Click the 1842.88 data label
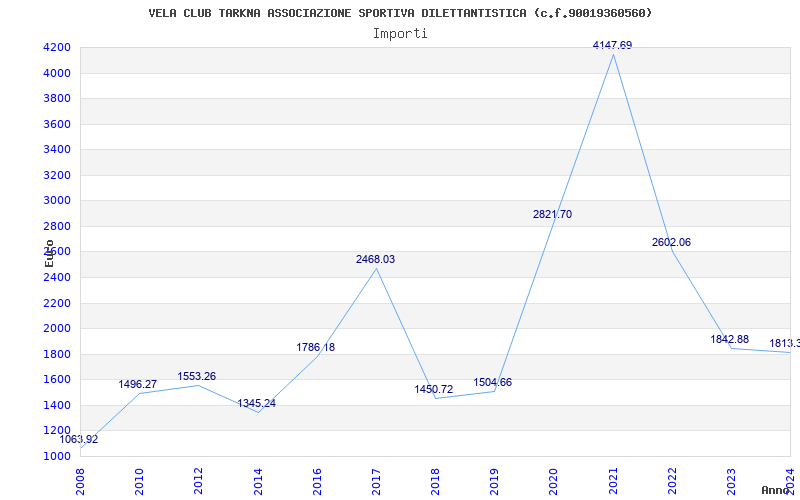 (x=730, y=339)
